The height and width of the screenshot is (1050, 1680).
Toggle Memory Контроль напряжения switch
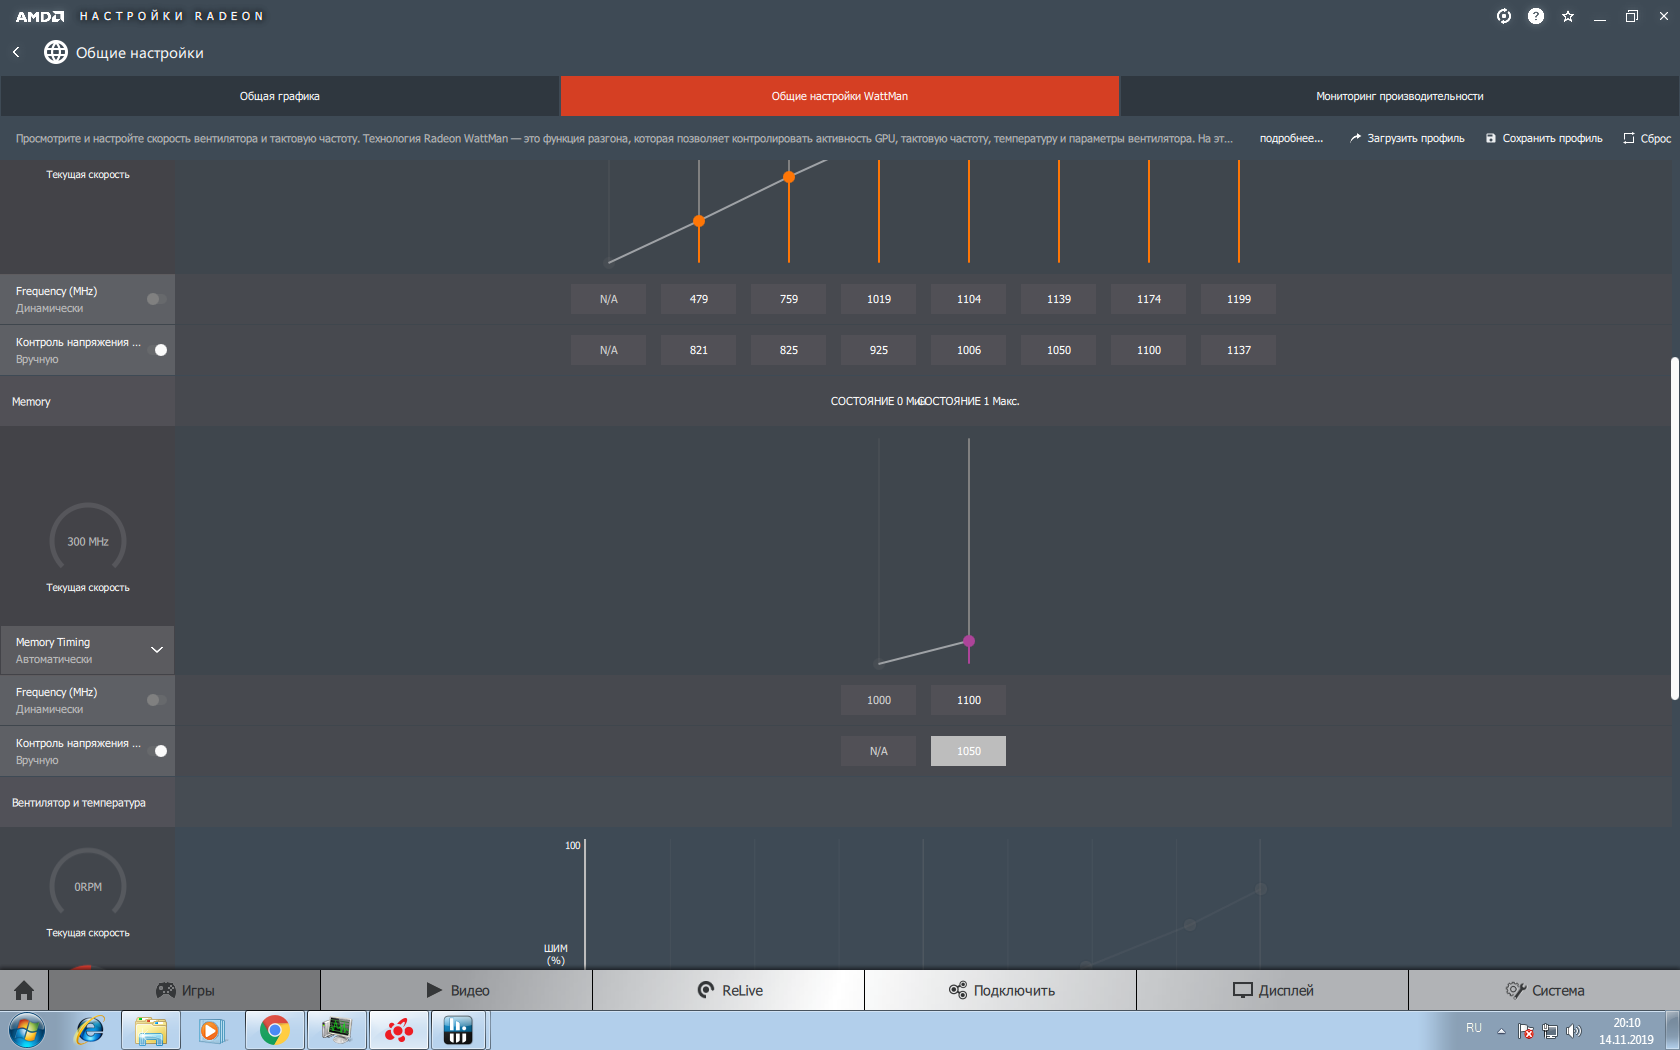click(156, 751)
